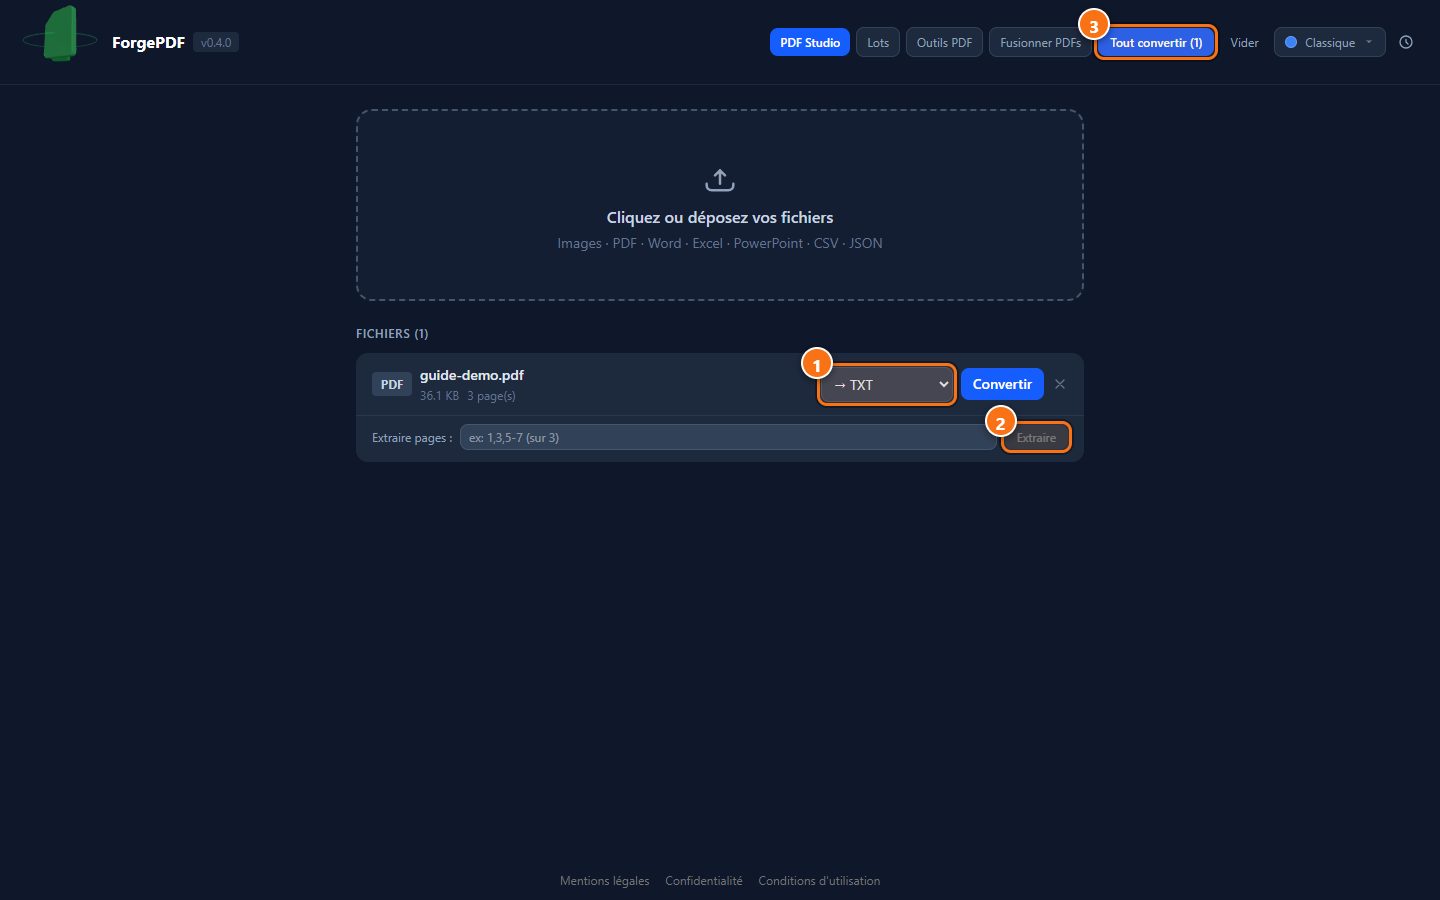Click the file drop zone area
The height and width of the screenshot is (900, 1440).
coord(720,205)
